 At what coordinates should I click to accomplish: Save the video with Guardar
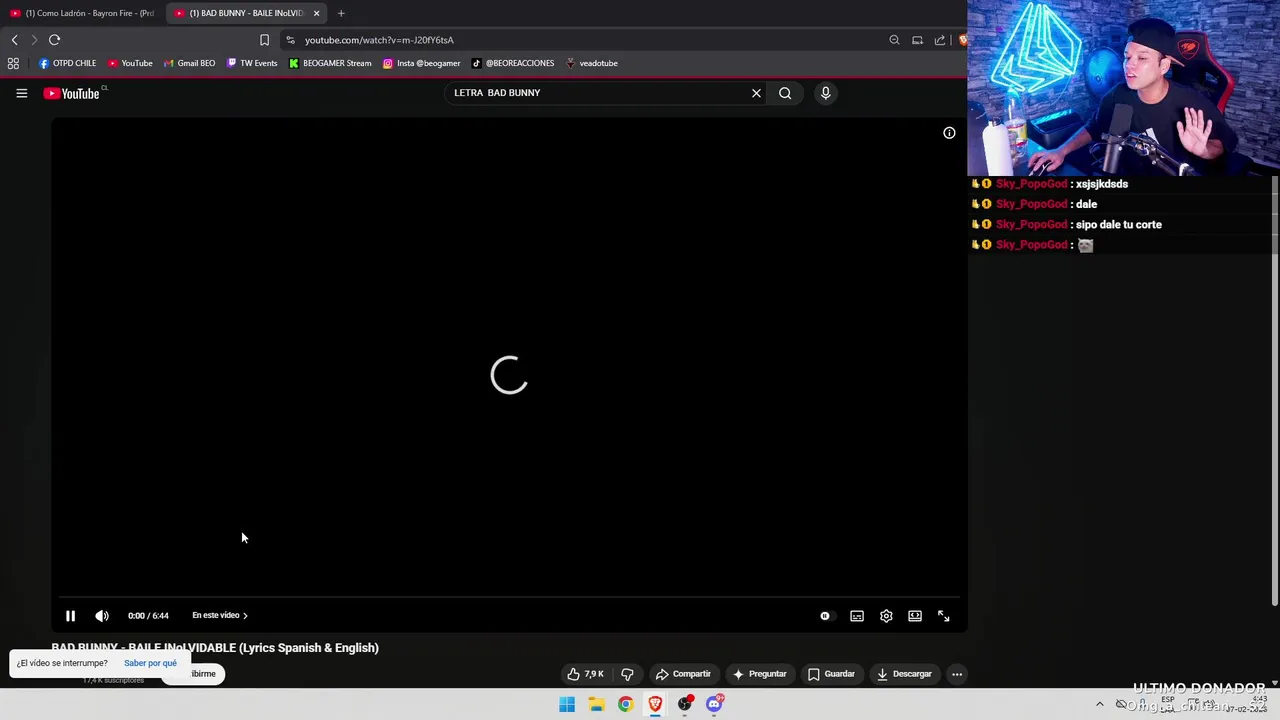click(x=832, y=674)
